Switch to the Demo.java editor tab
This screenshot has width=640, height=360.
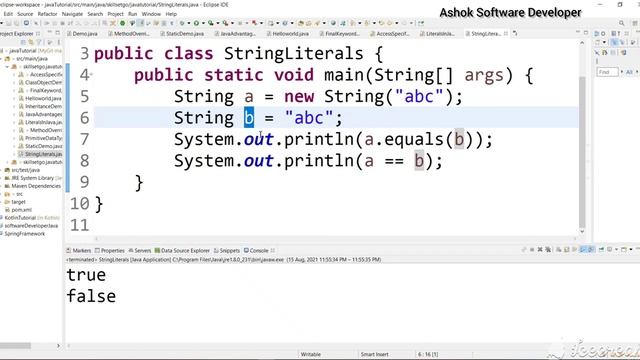coord(82,33)
